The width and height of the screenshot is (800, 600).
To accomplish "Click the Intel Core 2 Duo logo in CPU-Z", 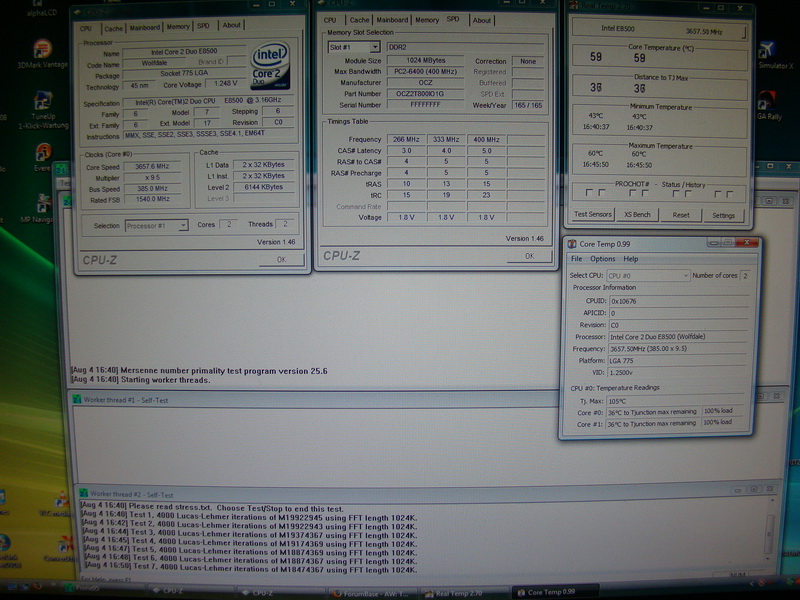I will click(270, 65).
